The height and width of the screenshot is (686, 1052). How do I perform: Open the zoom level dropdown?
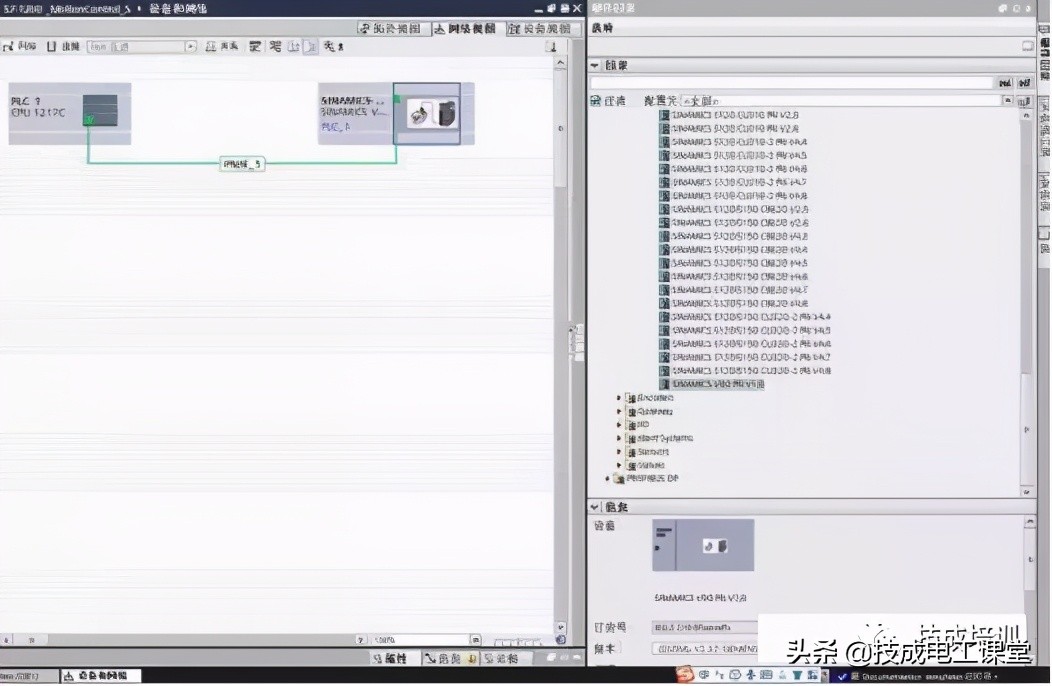(475, 639)
